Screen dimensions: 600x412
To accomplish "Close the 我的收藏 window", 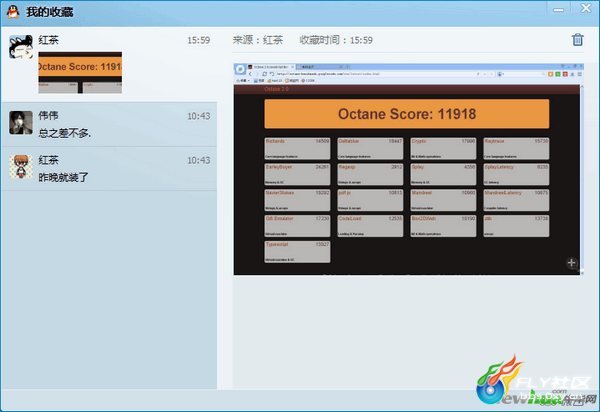I will [x=586, y=8].
